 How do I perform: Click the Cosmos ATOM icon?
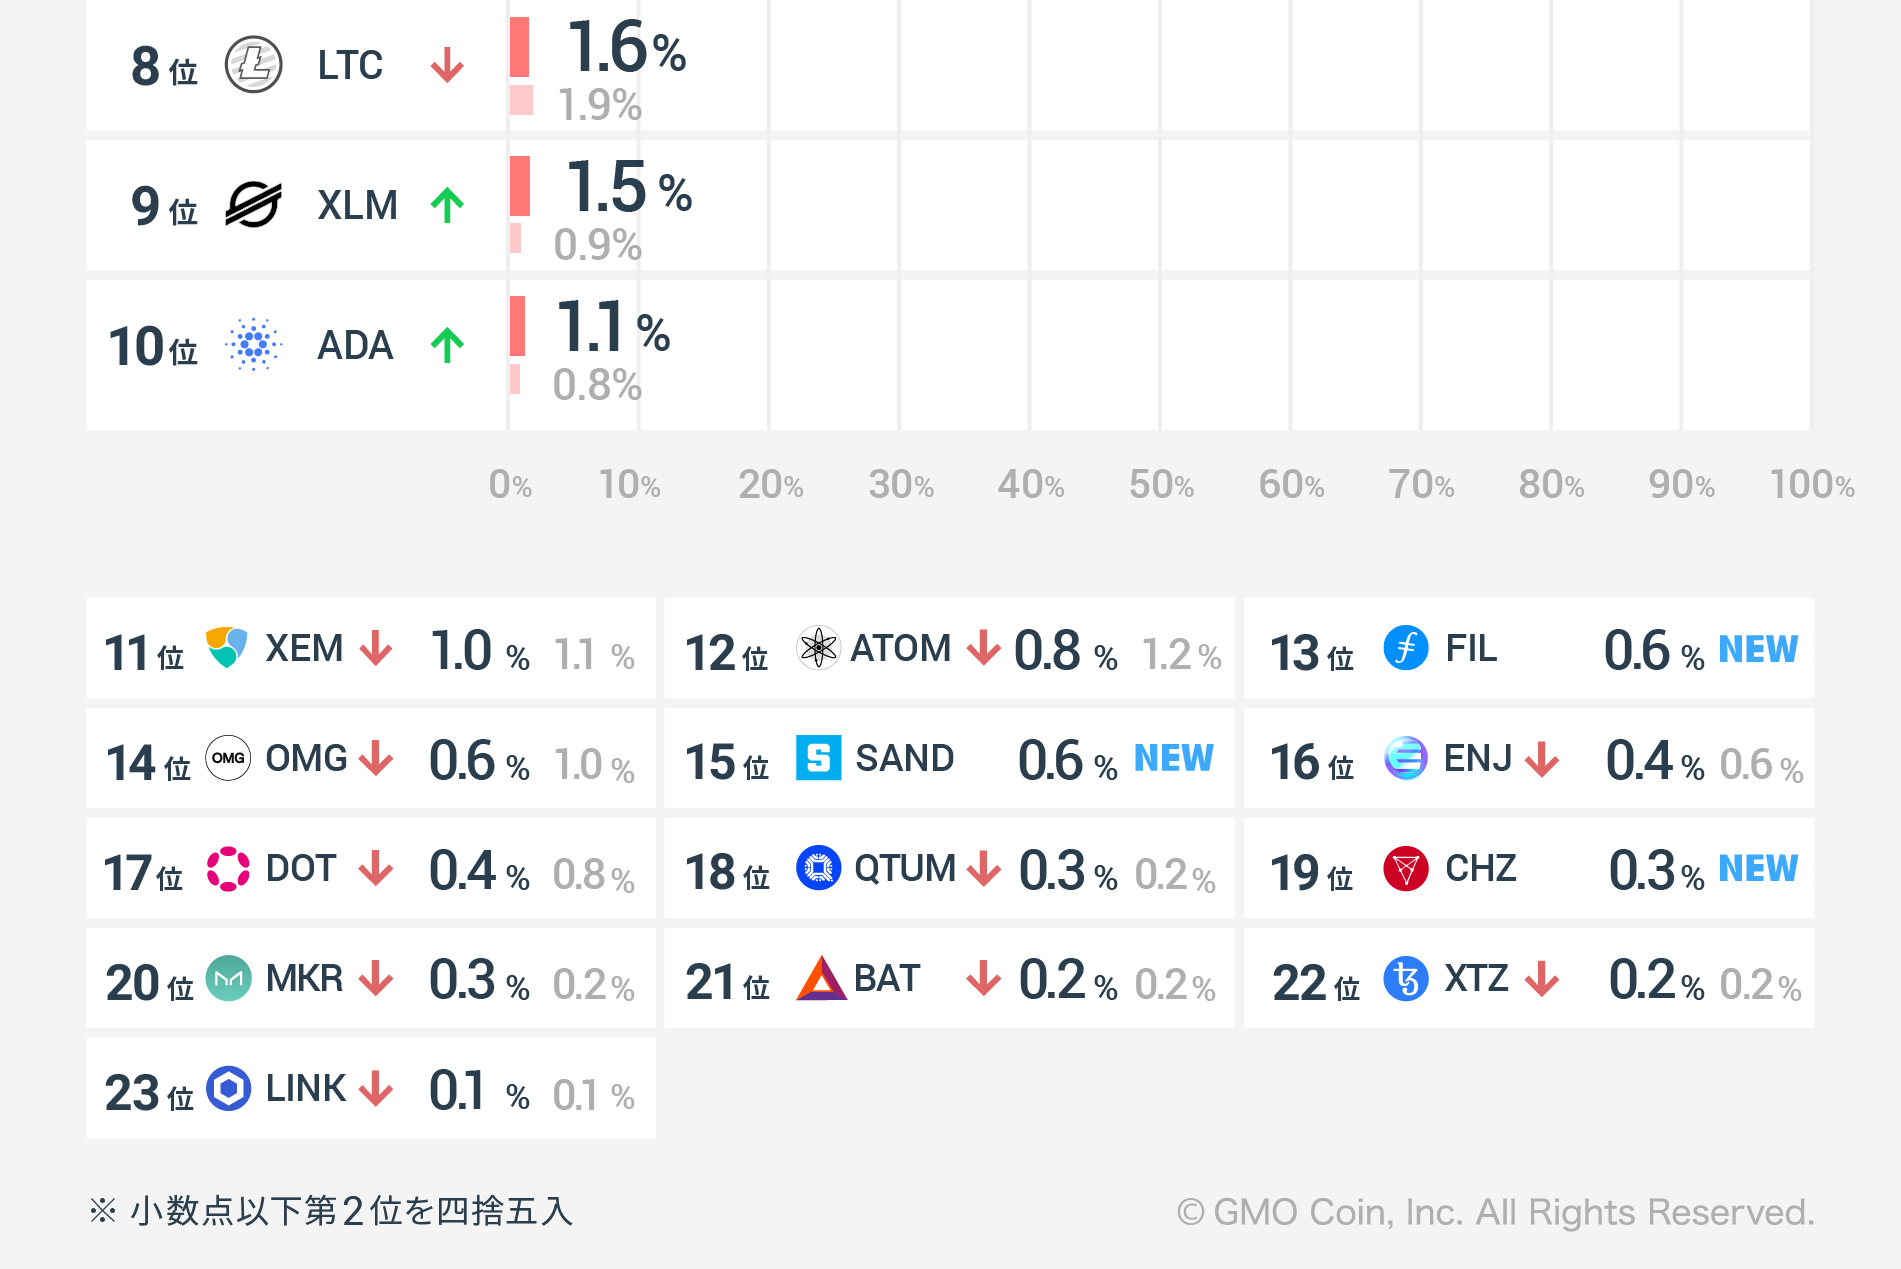point(818,648)
